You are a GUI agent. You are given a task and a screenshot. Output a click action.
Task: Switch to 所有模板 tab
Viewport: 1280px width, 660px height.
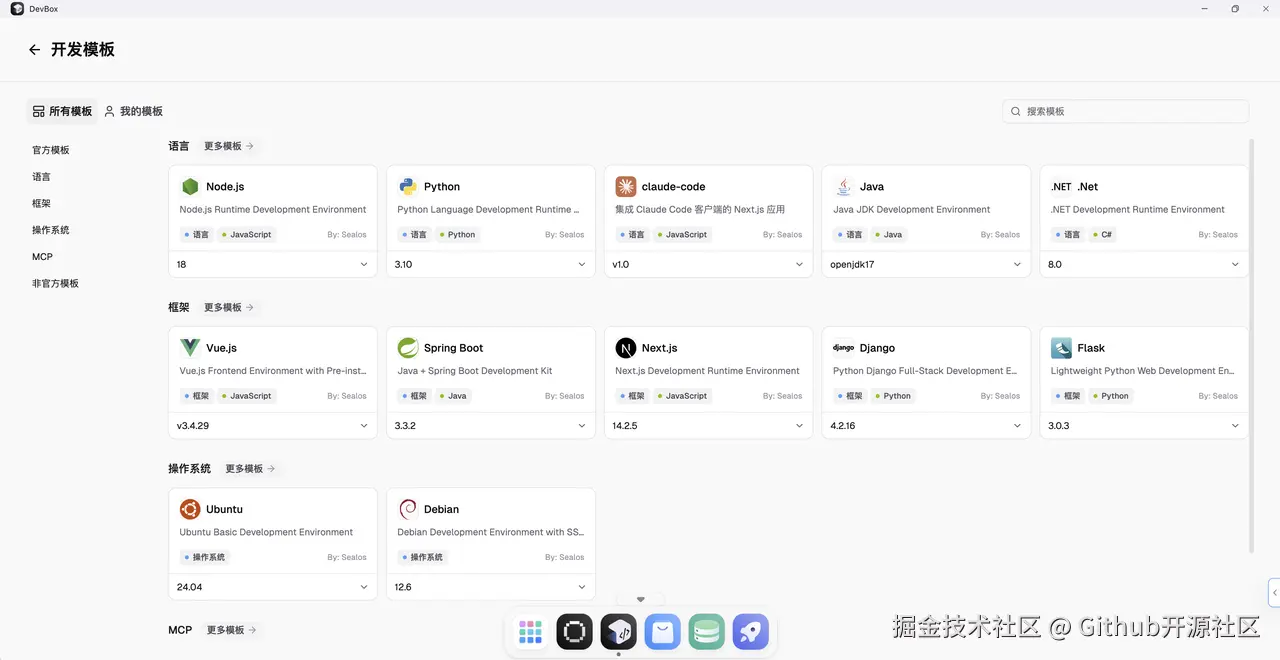coord(62,111)
